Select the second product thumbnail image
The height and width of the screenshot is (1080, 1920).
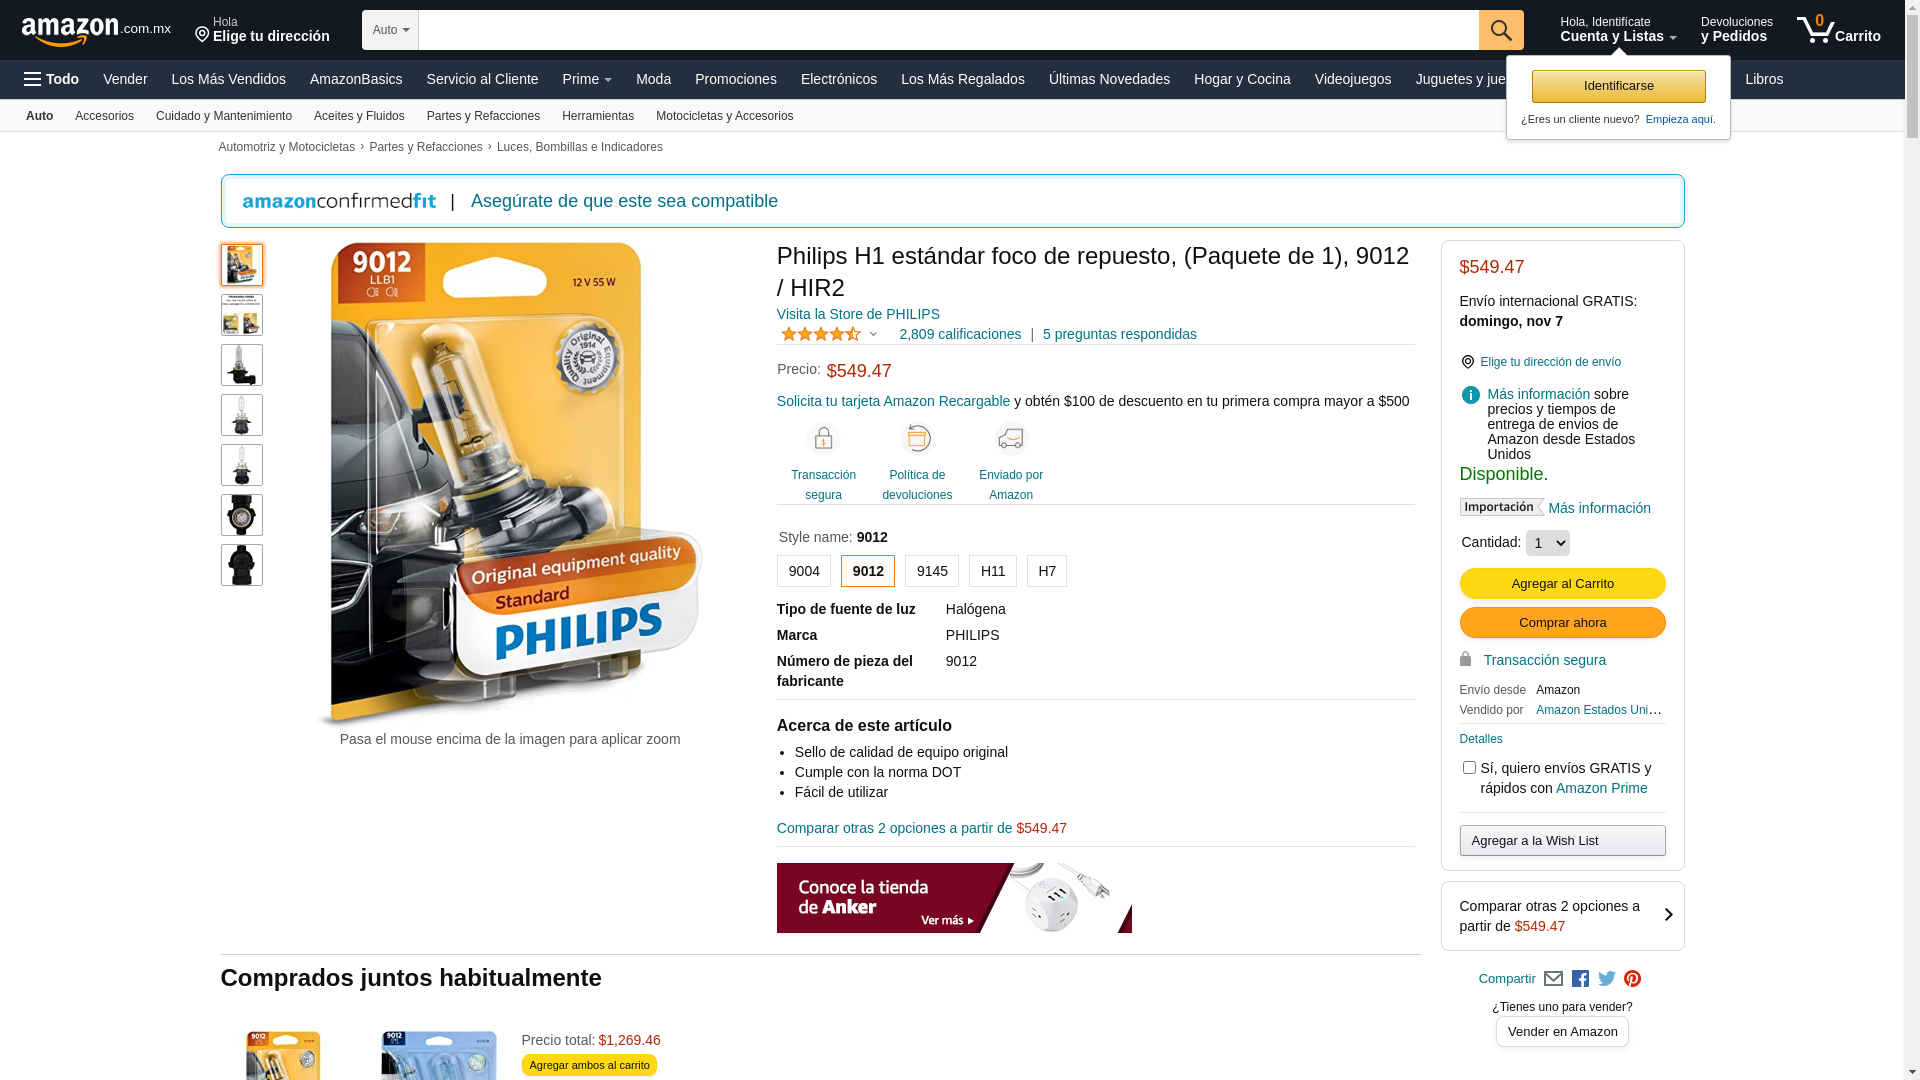(242, 315)
